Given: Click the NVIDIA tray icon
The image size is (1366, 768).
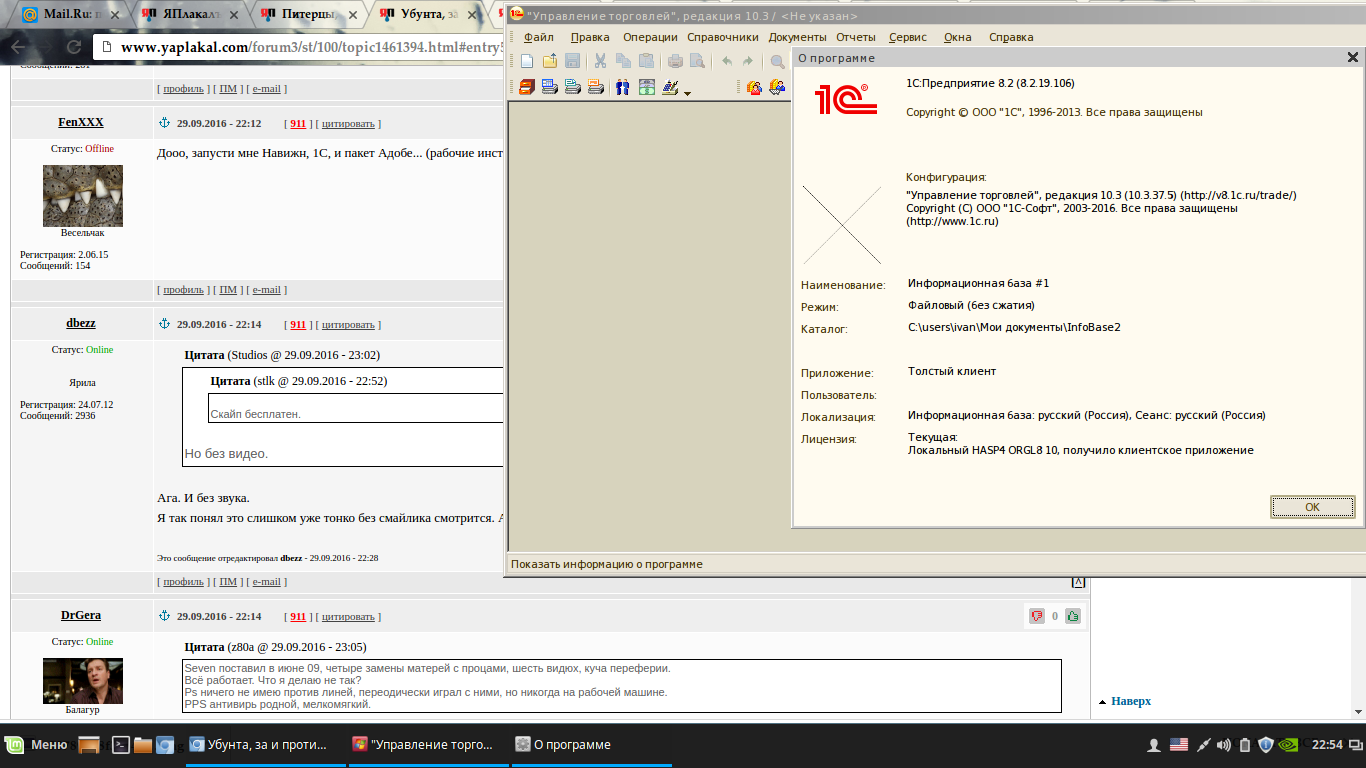Looking at the screenshot, I should tap(1290, 744).
